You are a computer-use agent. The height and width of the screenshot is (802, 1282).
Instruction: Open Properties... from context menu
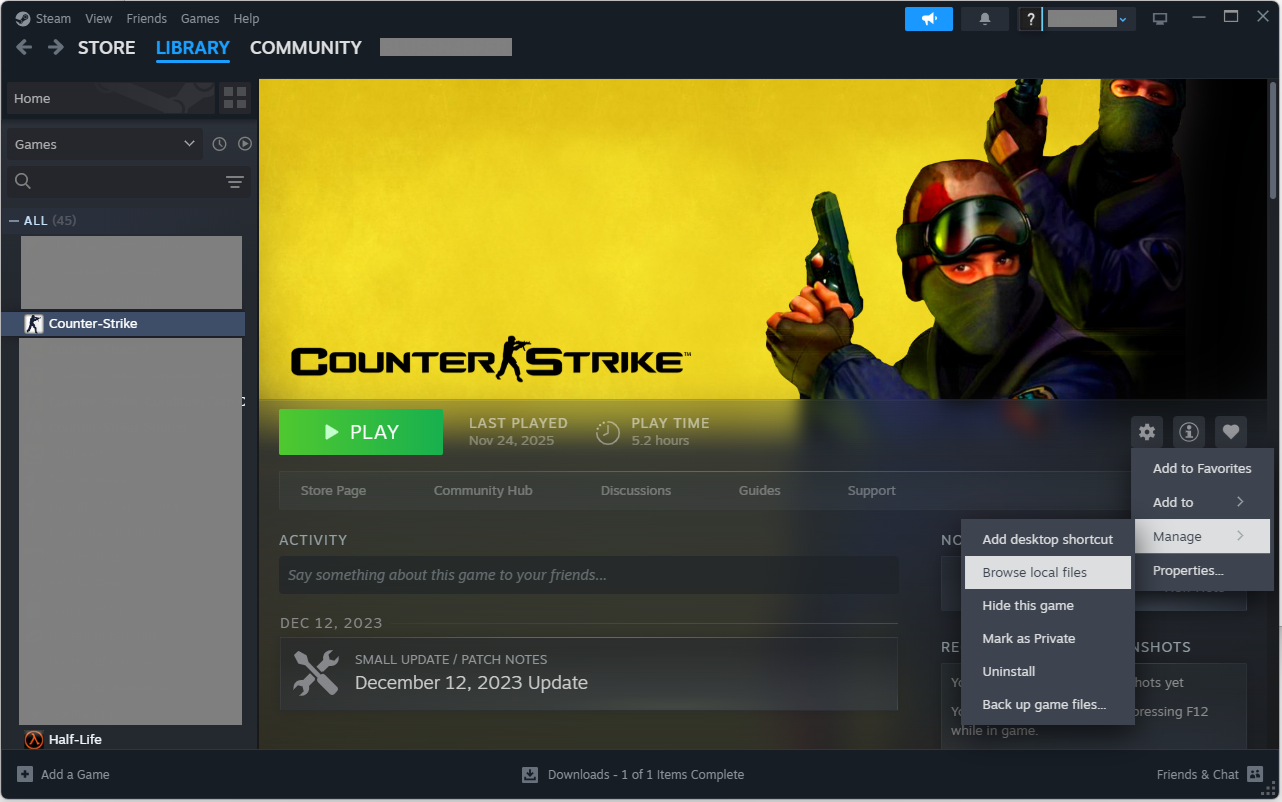(1200, 570)
